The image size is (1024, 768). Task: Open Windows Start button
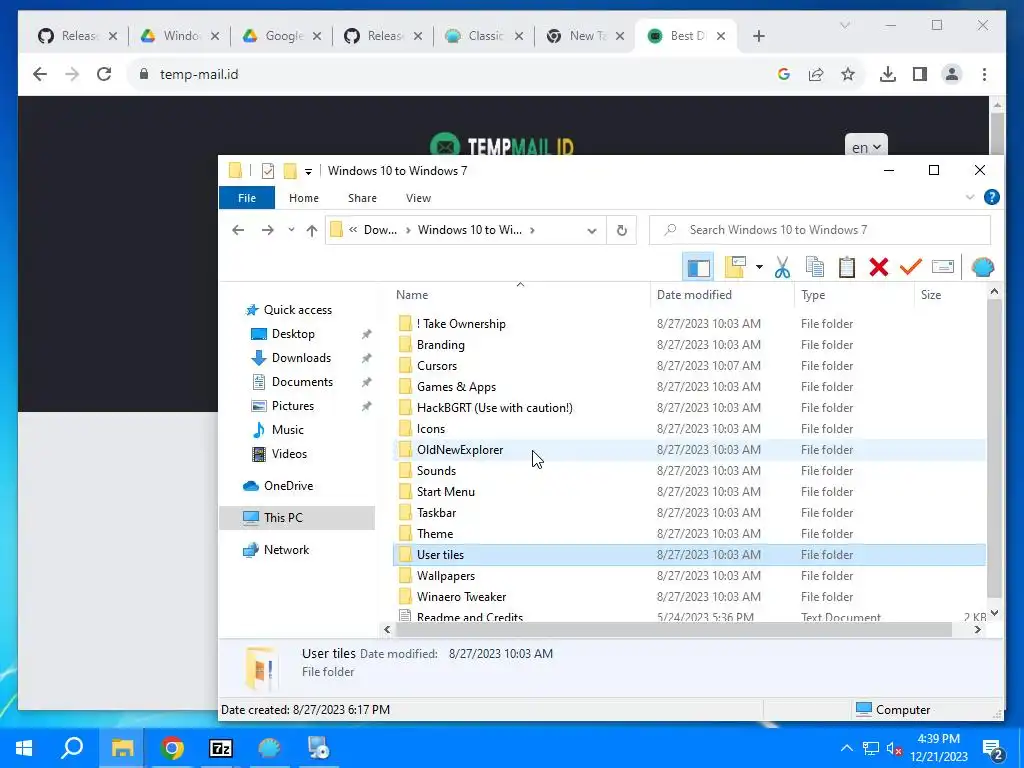pyautogui.click(x=24, y=748)
